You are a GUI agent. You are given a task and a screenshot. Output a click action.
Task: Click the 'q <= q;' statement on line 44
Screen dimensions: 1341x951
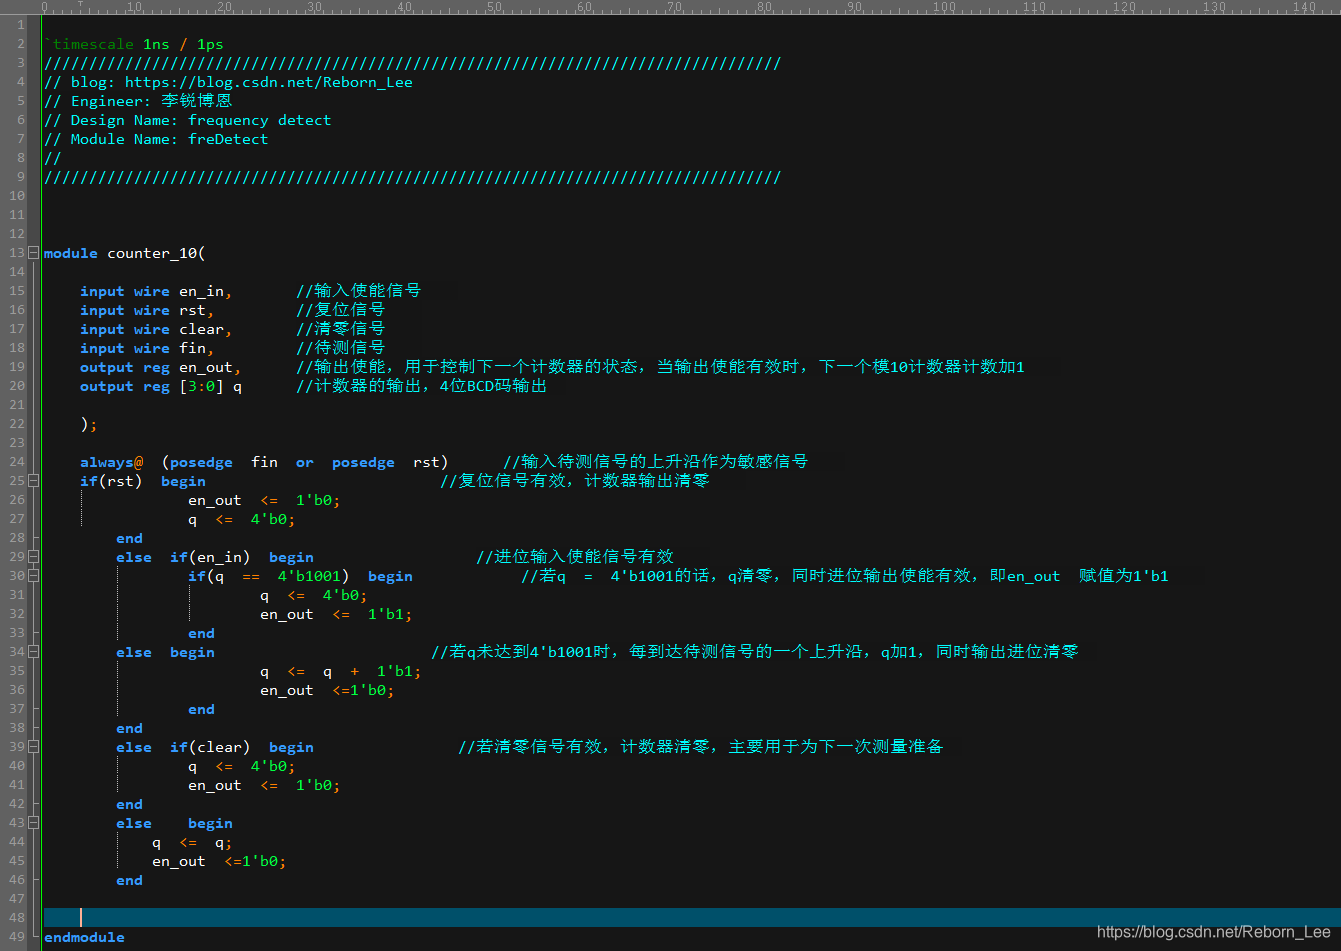[192, 842]
